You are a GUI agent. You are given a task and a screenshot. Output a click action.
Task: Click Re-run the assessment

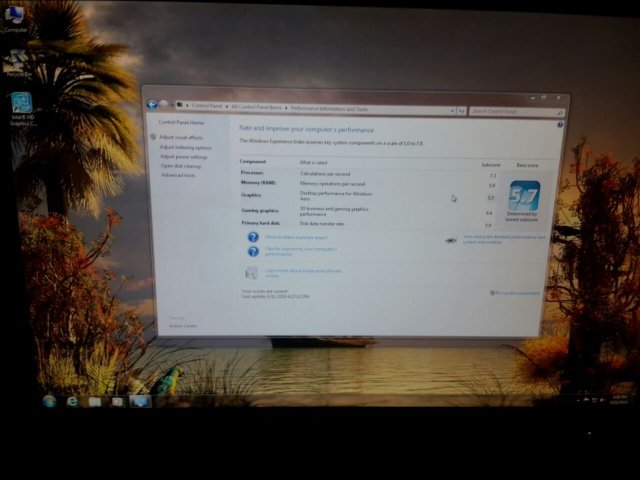(516, 293)
